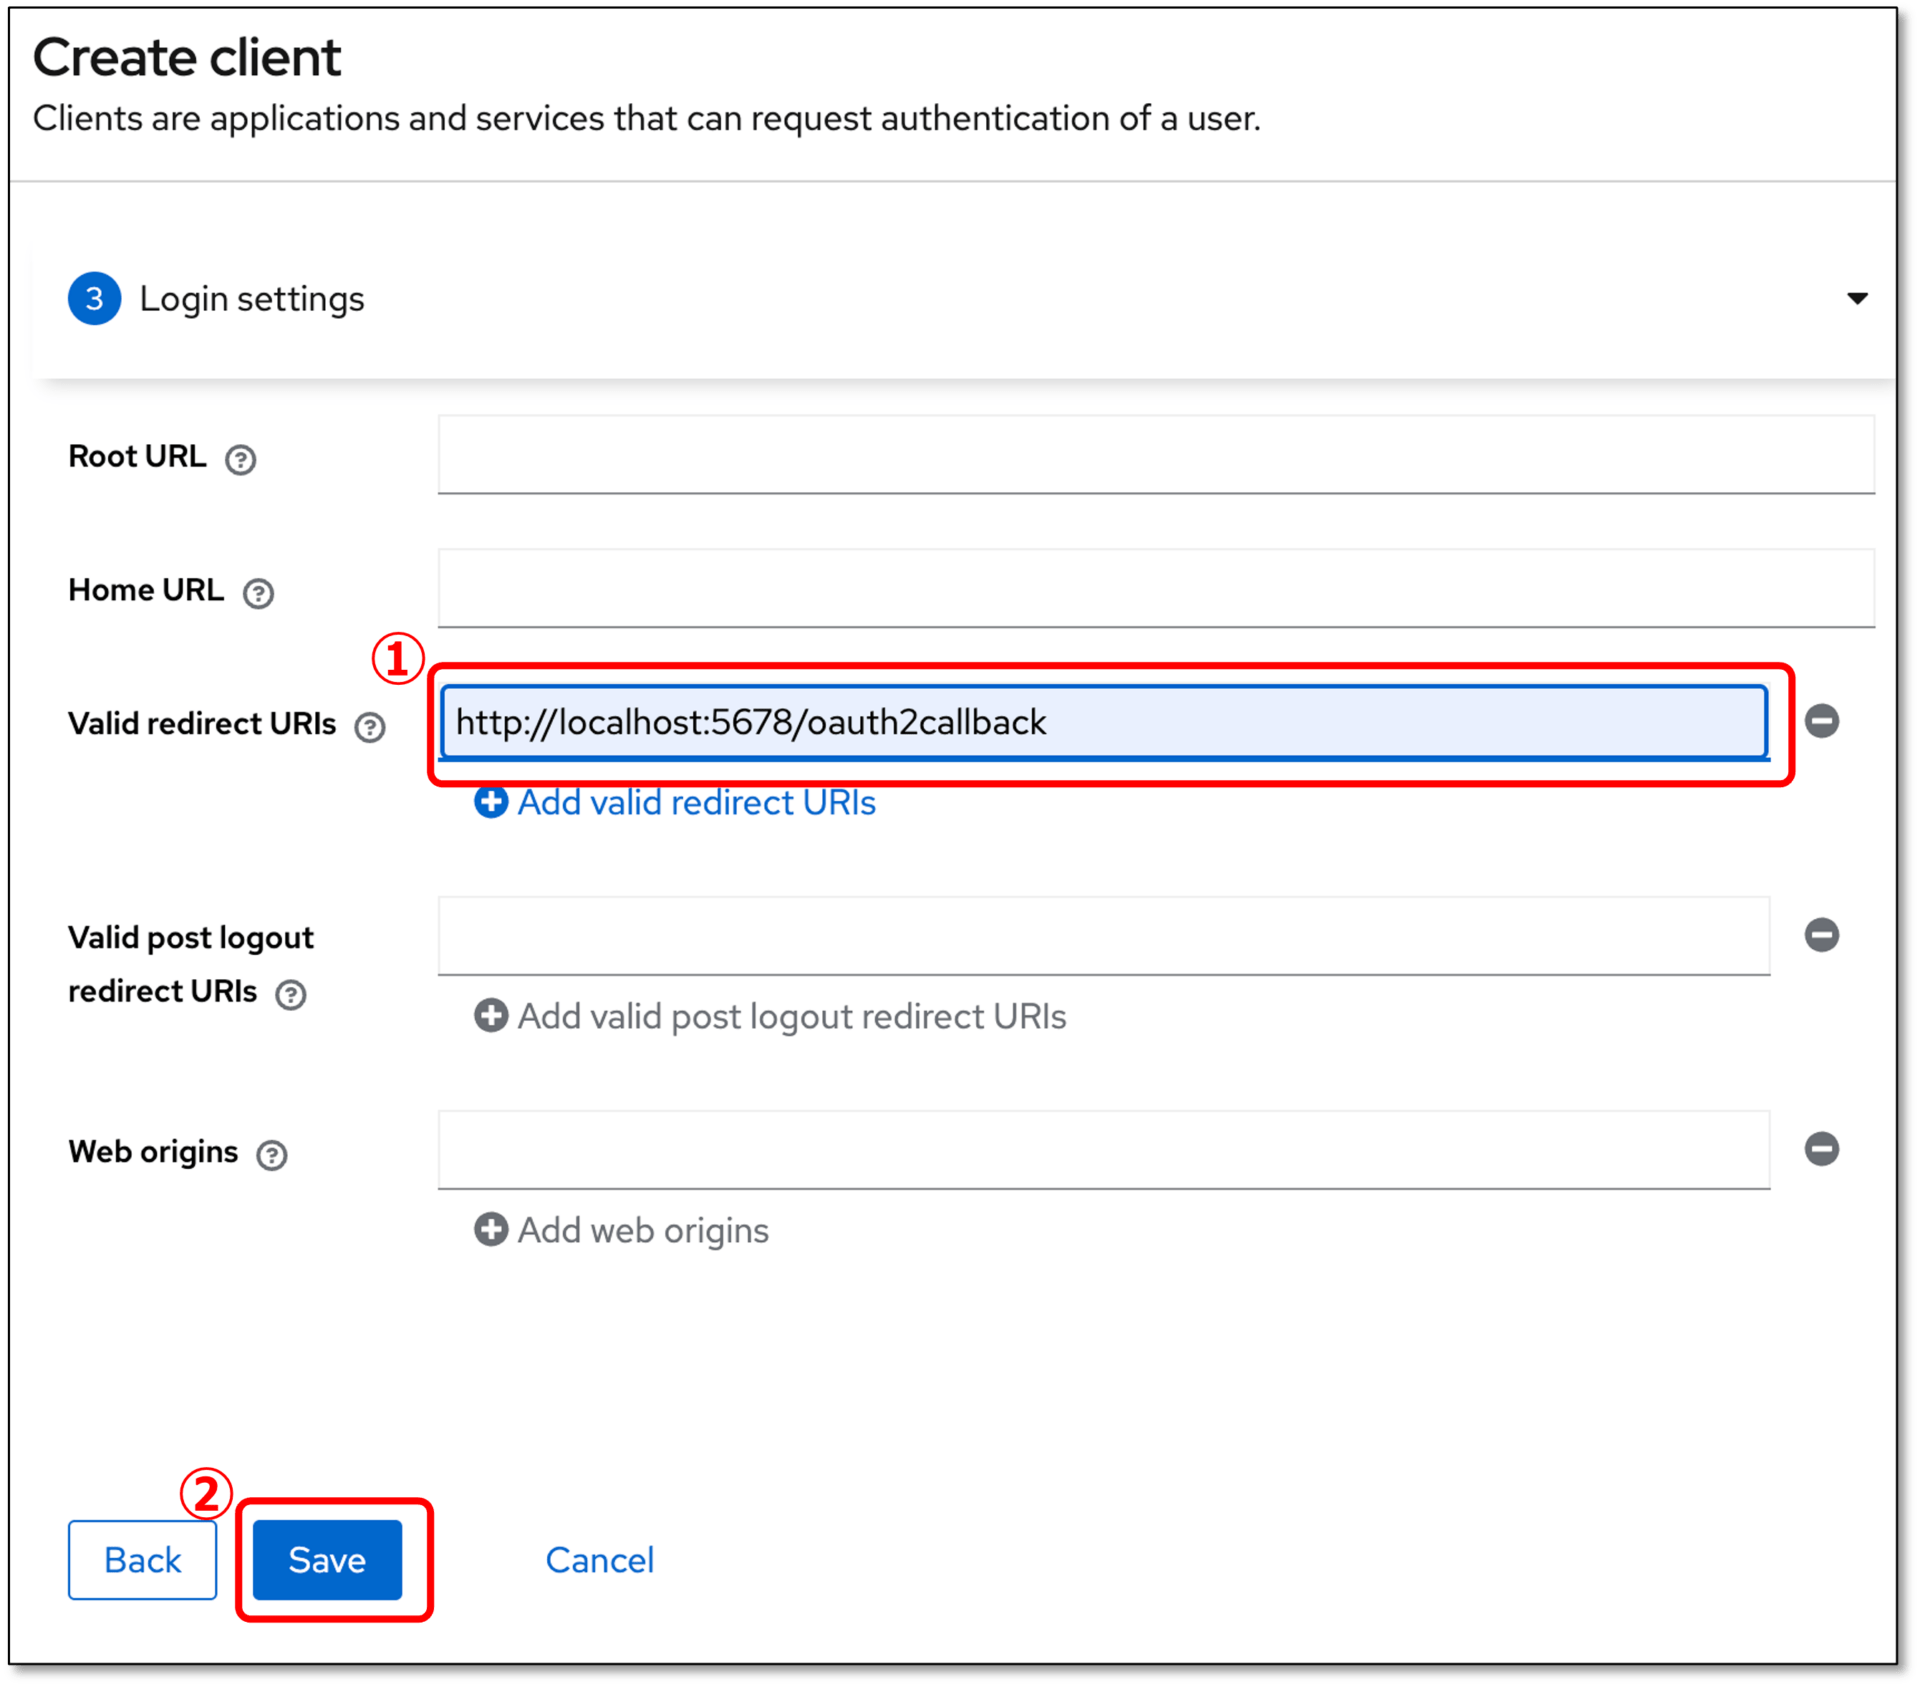Image resolution: width=1920 pixels, height=1687 pixels.
Task: Click the Root URL help icon
Action: [240, 460]
